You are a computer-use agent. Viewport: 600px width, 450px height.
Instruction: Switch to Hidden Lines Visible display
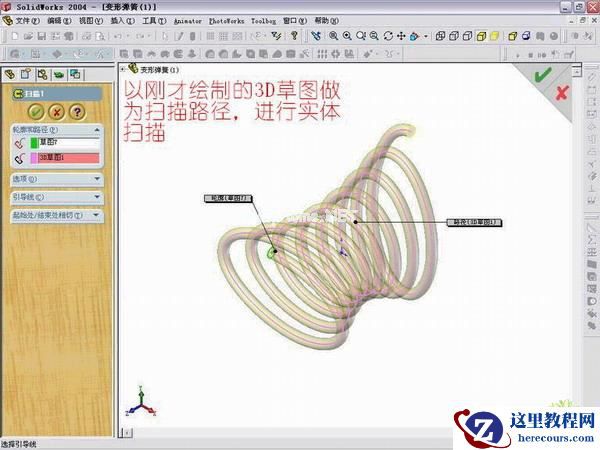(x=454, y=36)
